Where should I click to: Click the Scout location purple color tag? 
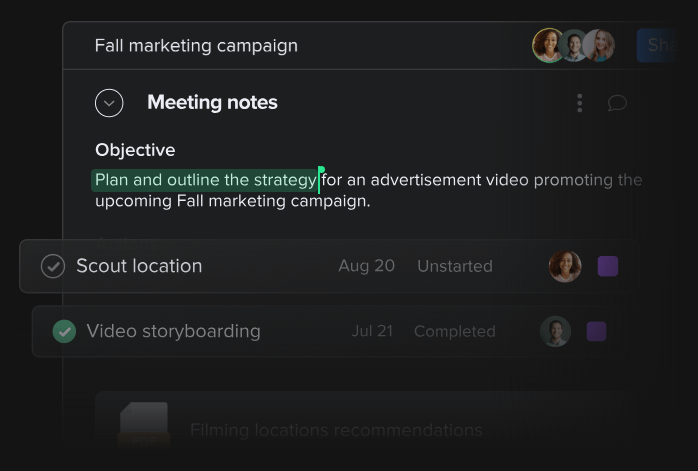coord(608,266)
